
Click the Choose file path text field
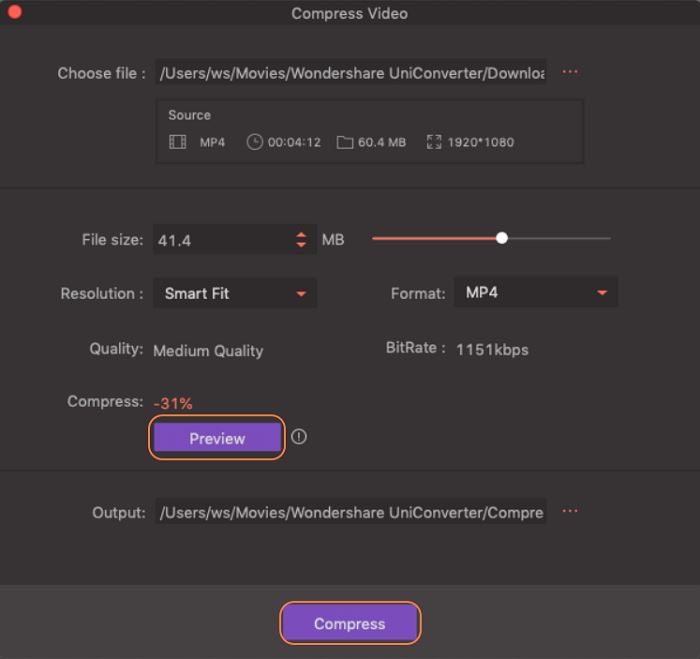350,73
